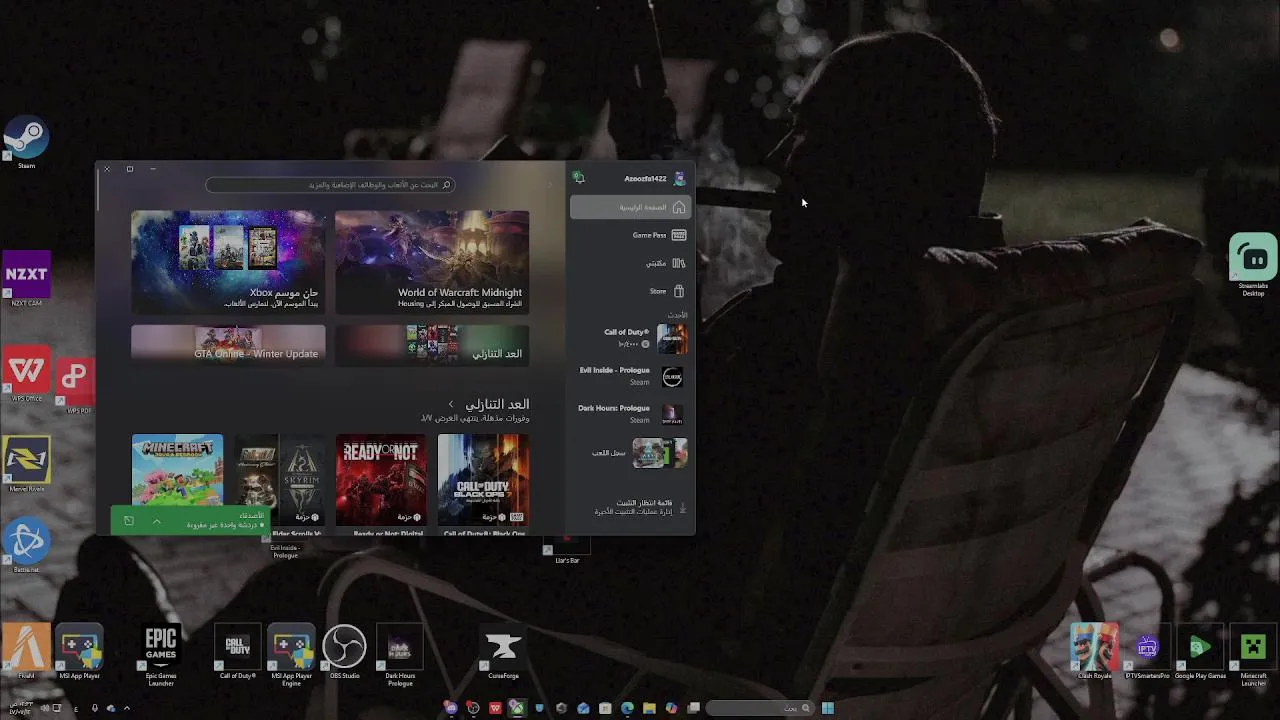The image size is (1280, 720).
Task: Open Epic Games Launcher shortcut
Action: click(x=161, y=655)
